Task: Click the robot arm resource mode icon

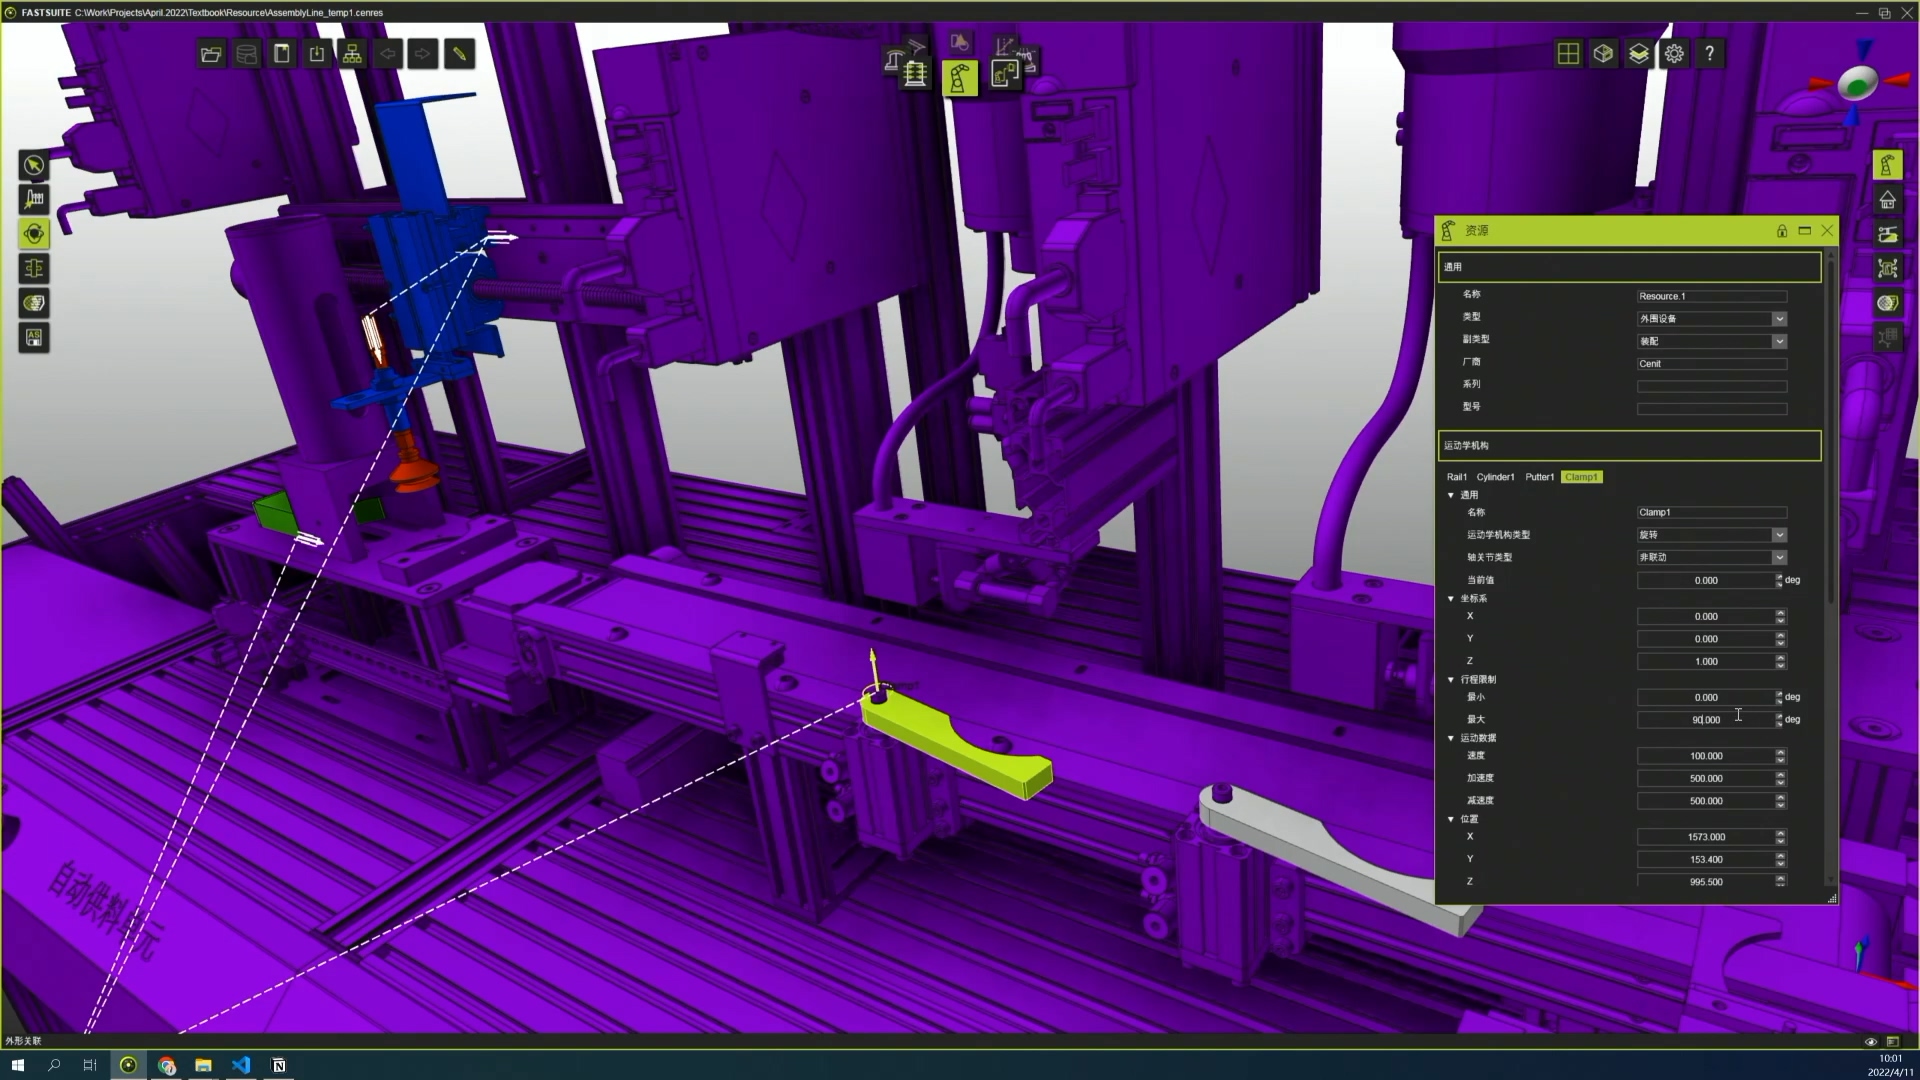Action: 959,77
